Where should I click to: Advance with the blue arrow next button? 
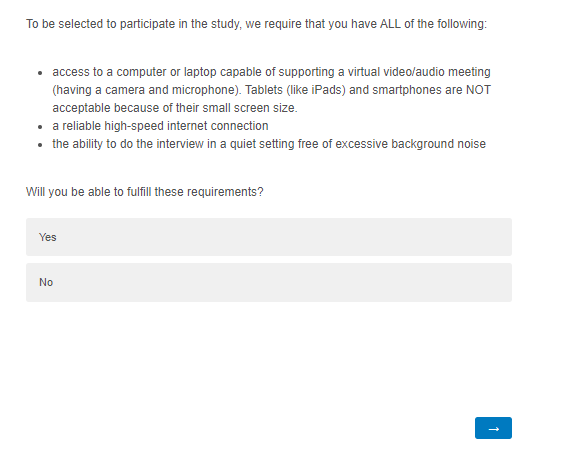[493, 428]
